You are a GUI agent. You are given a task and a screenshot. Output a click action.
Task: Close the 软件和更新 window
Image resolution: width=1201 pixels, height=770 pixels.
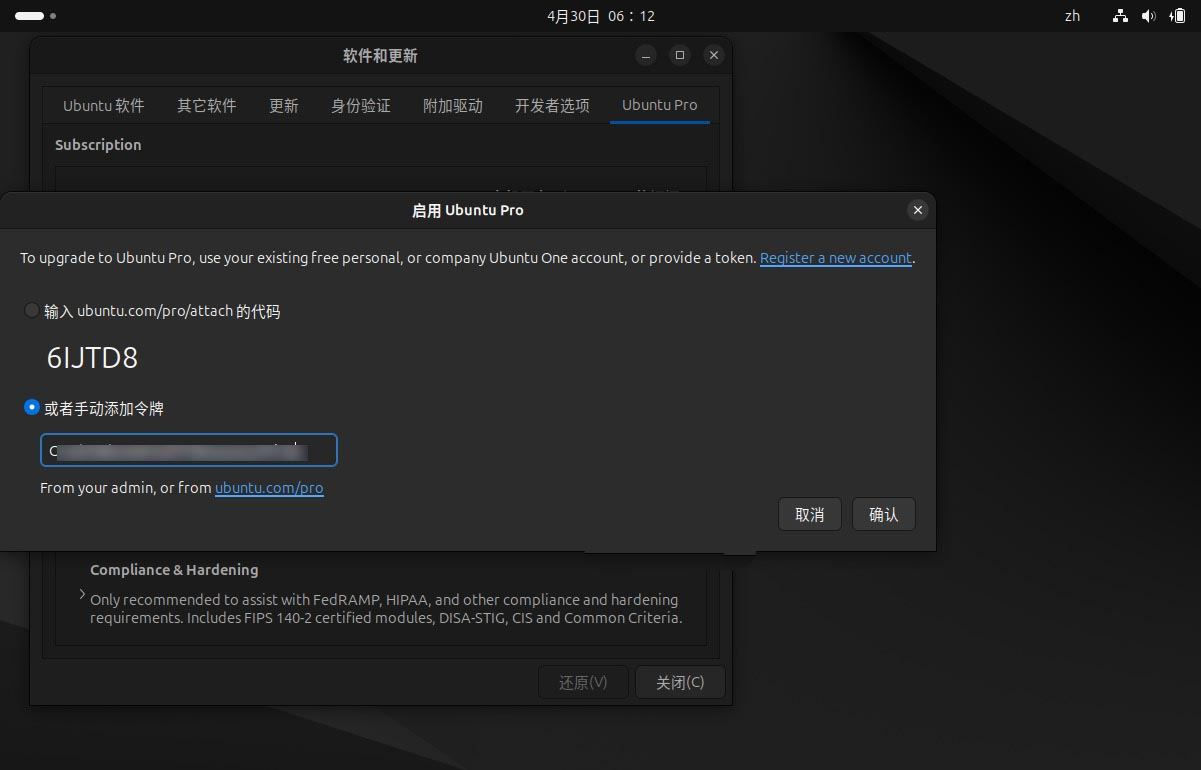pyautogui.click(x=713, y=56)
